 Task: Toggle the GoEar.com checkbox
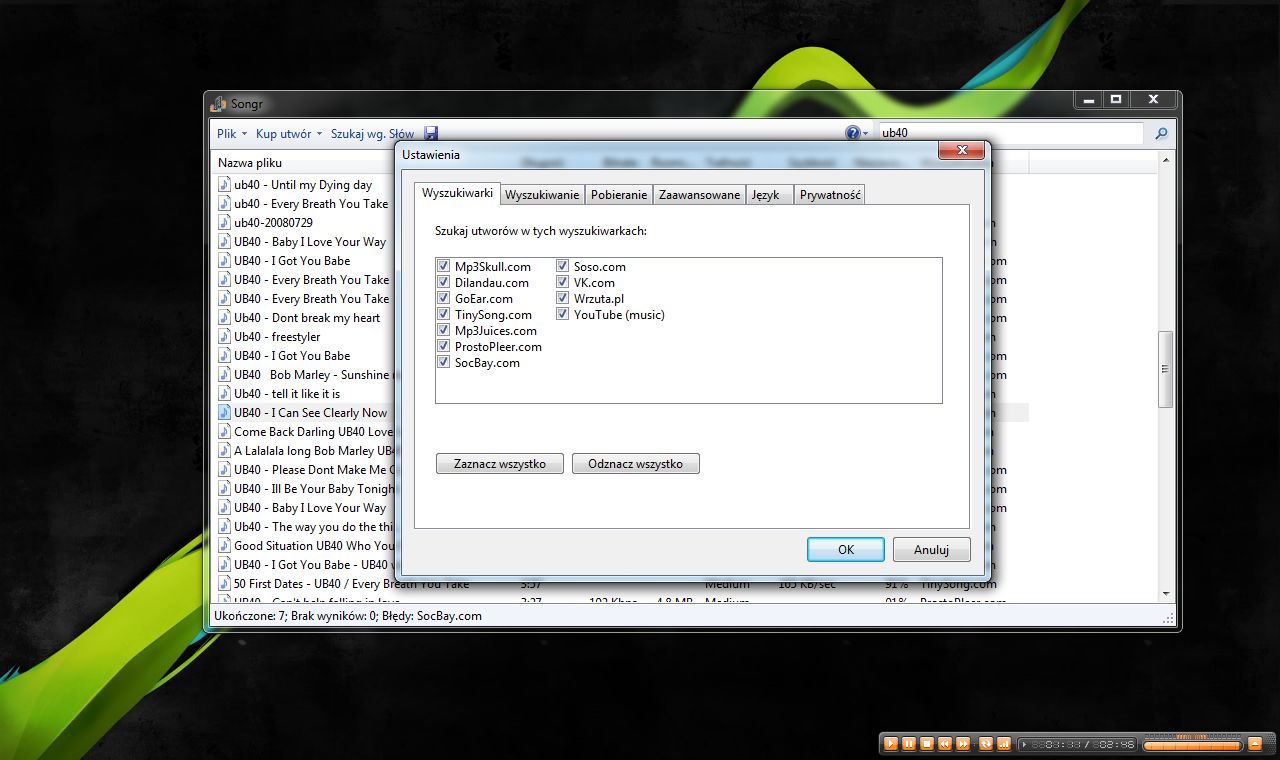coord(443,299)
